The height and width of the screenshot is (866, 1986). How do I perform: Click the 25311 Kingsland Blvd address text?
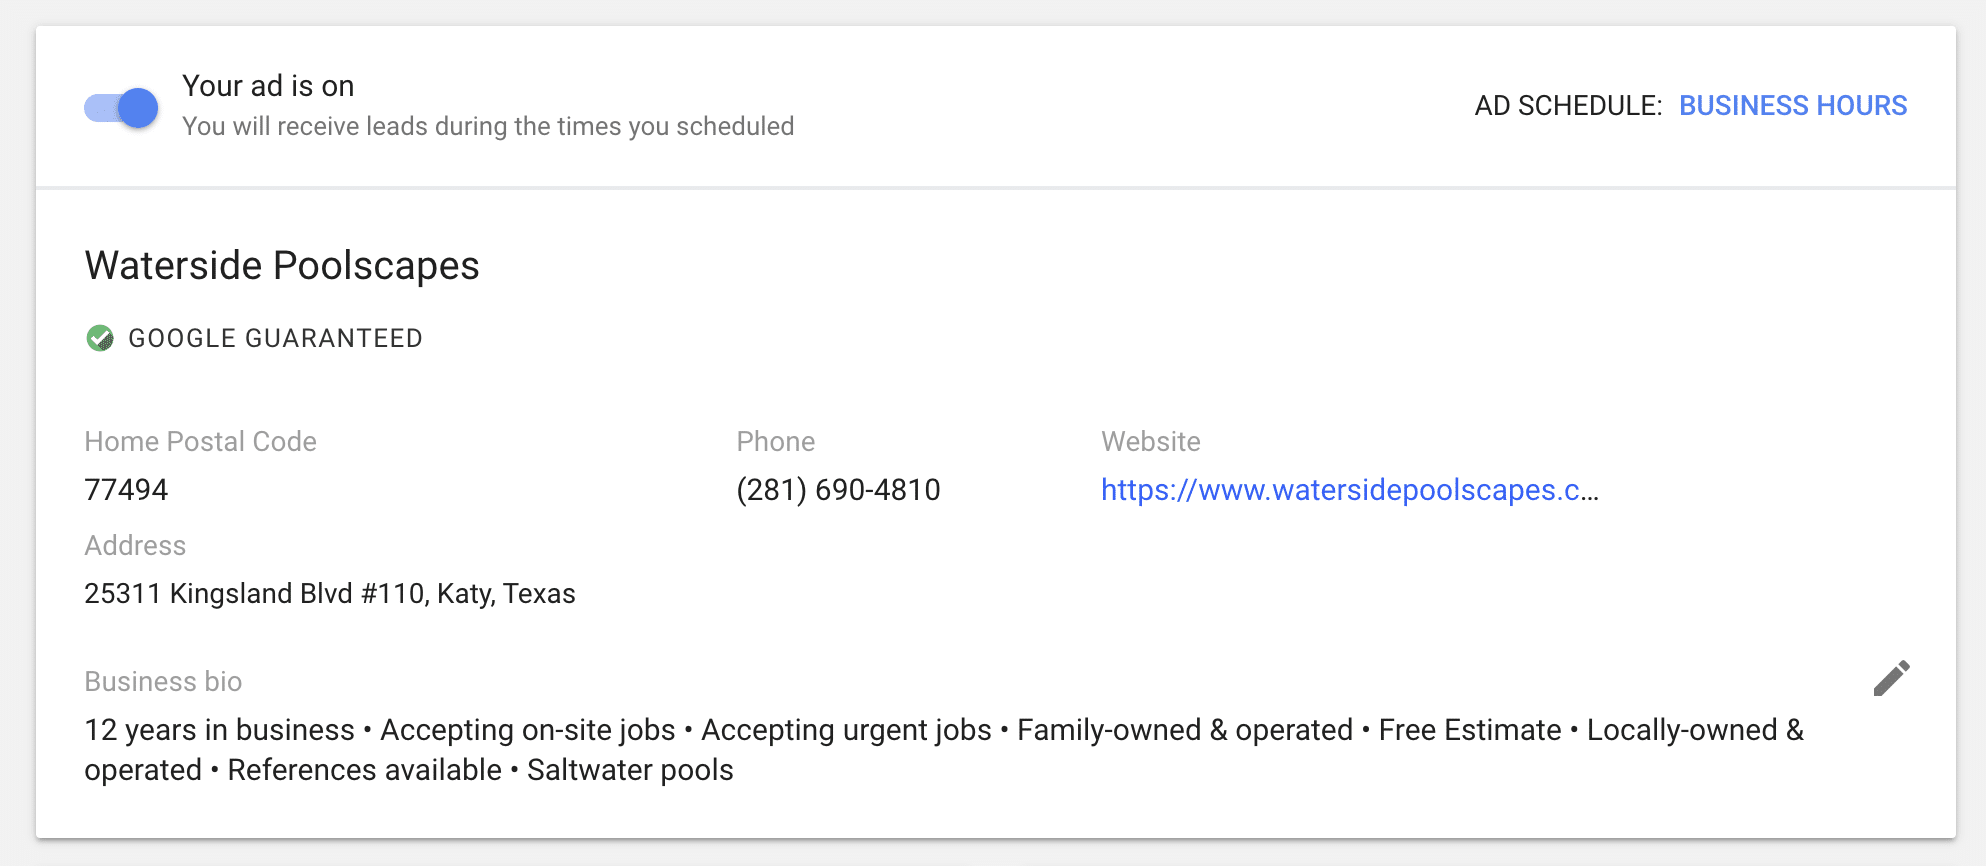point(330,594)
